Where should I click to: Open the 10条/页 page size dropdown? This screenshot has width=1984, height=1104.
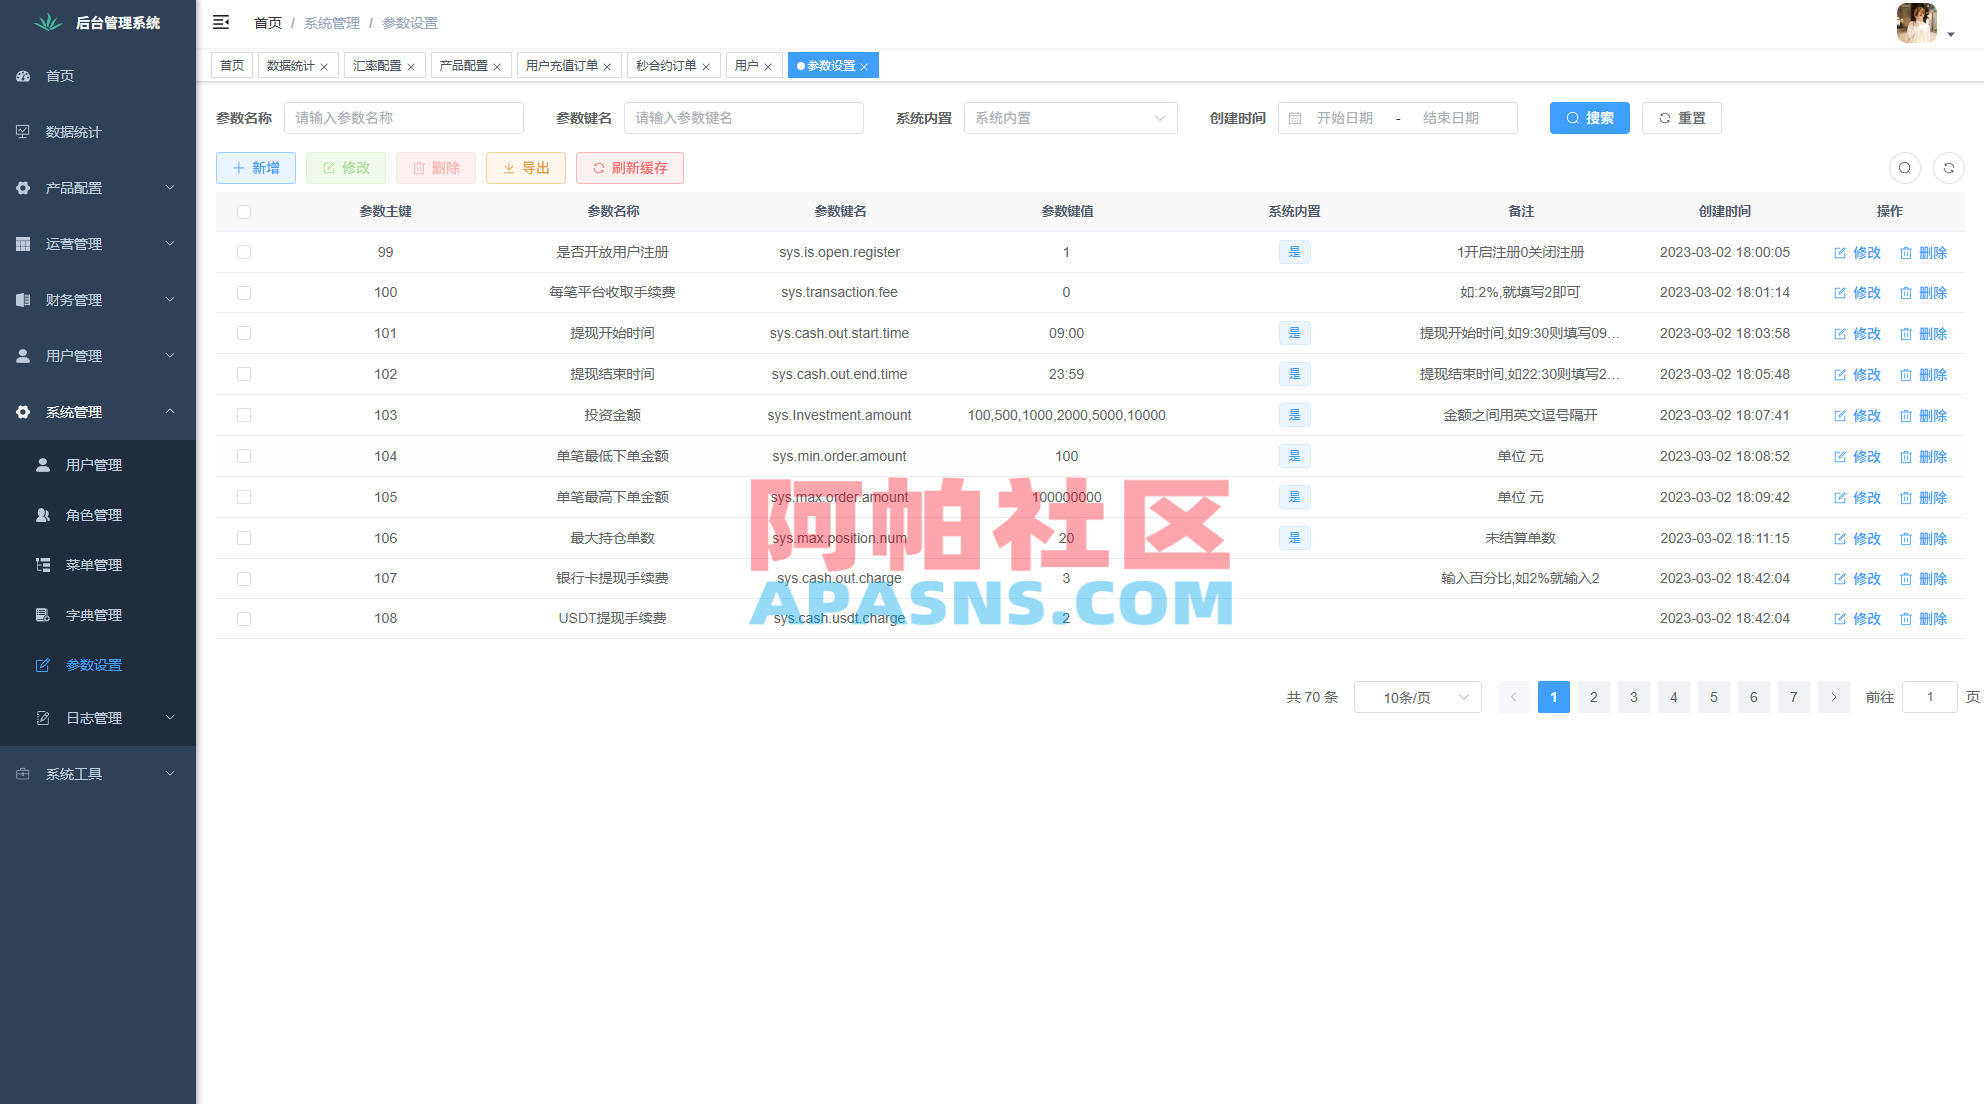1417,697
